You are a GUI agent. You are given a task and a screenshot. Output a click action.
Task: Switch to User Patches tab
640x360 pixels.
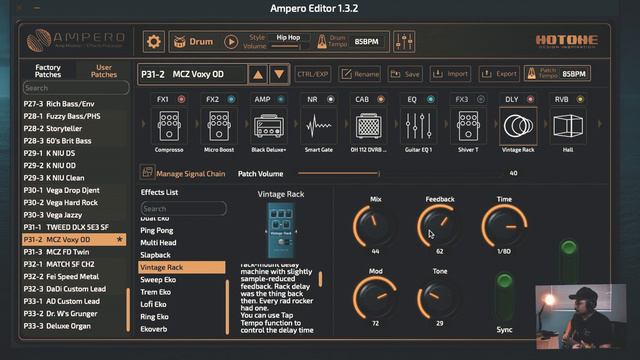104,71
